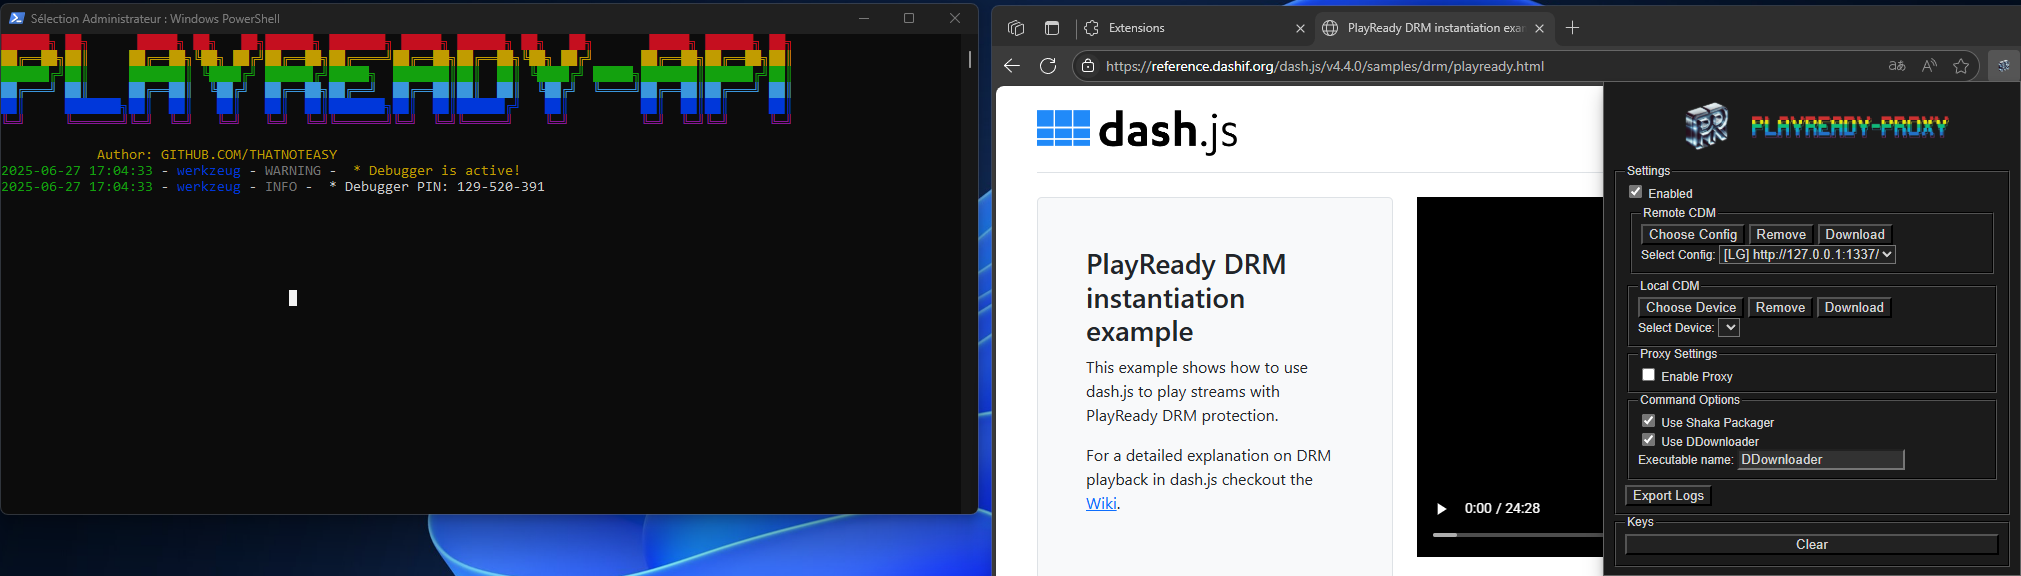Refresh the page with the reload icon
This screenshot has width=2021, height=576.
[x=1048, y=66]
